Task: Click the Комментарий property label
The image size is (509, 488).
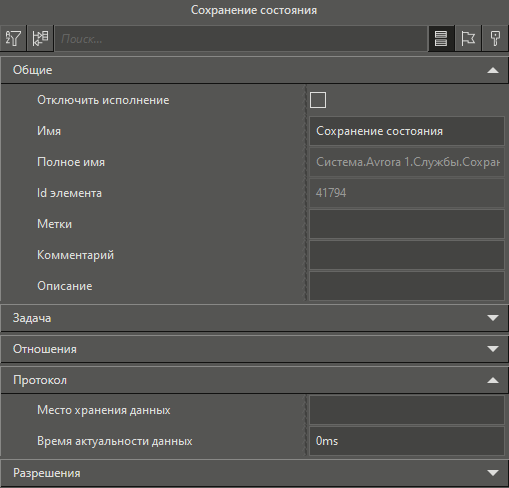Action: click(x=75, y=255)
